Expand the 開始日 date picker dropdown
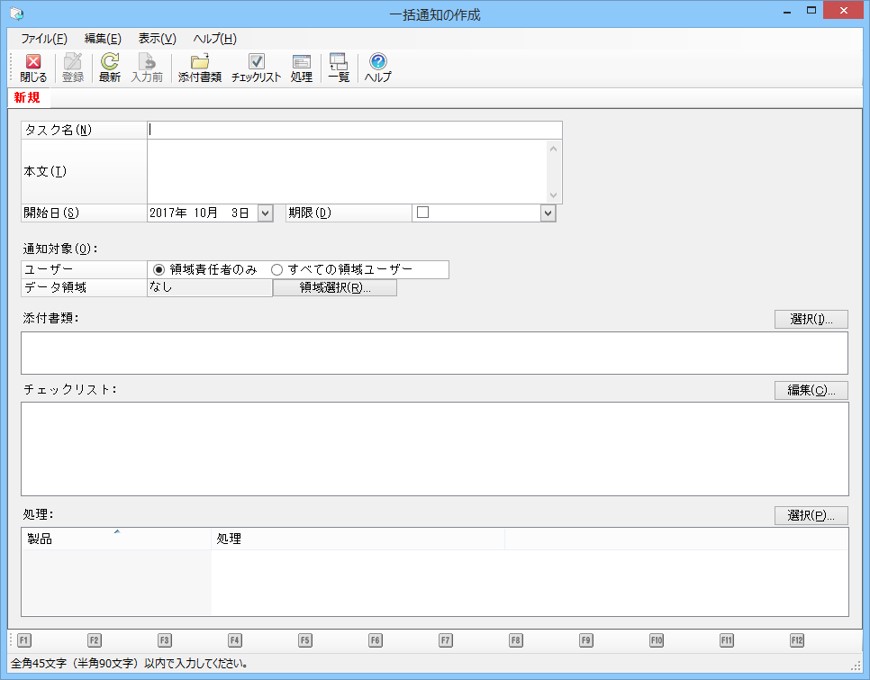Image resolution: width=870 pixels, height=680 pixels. coord(265,213)
